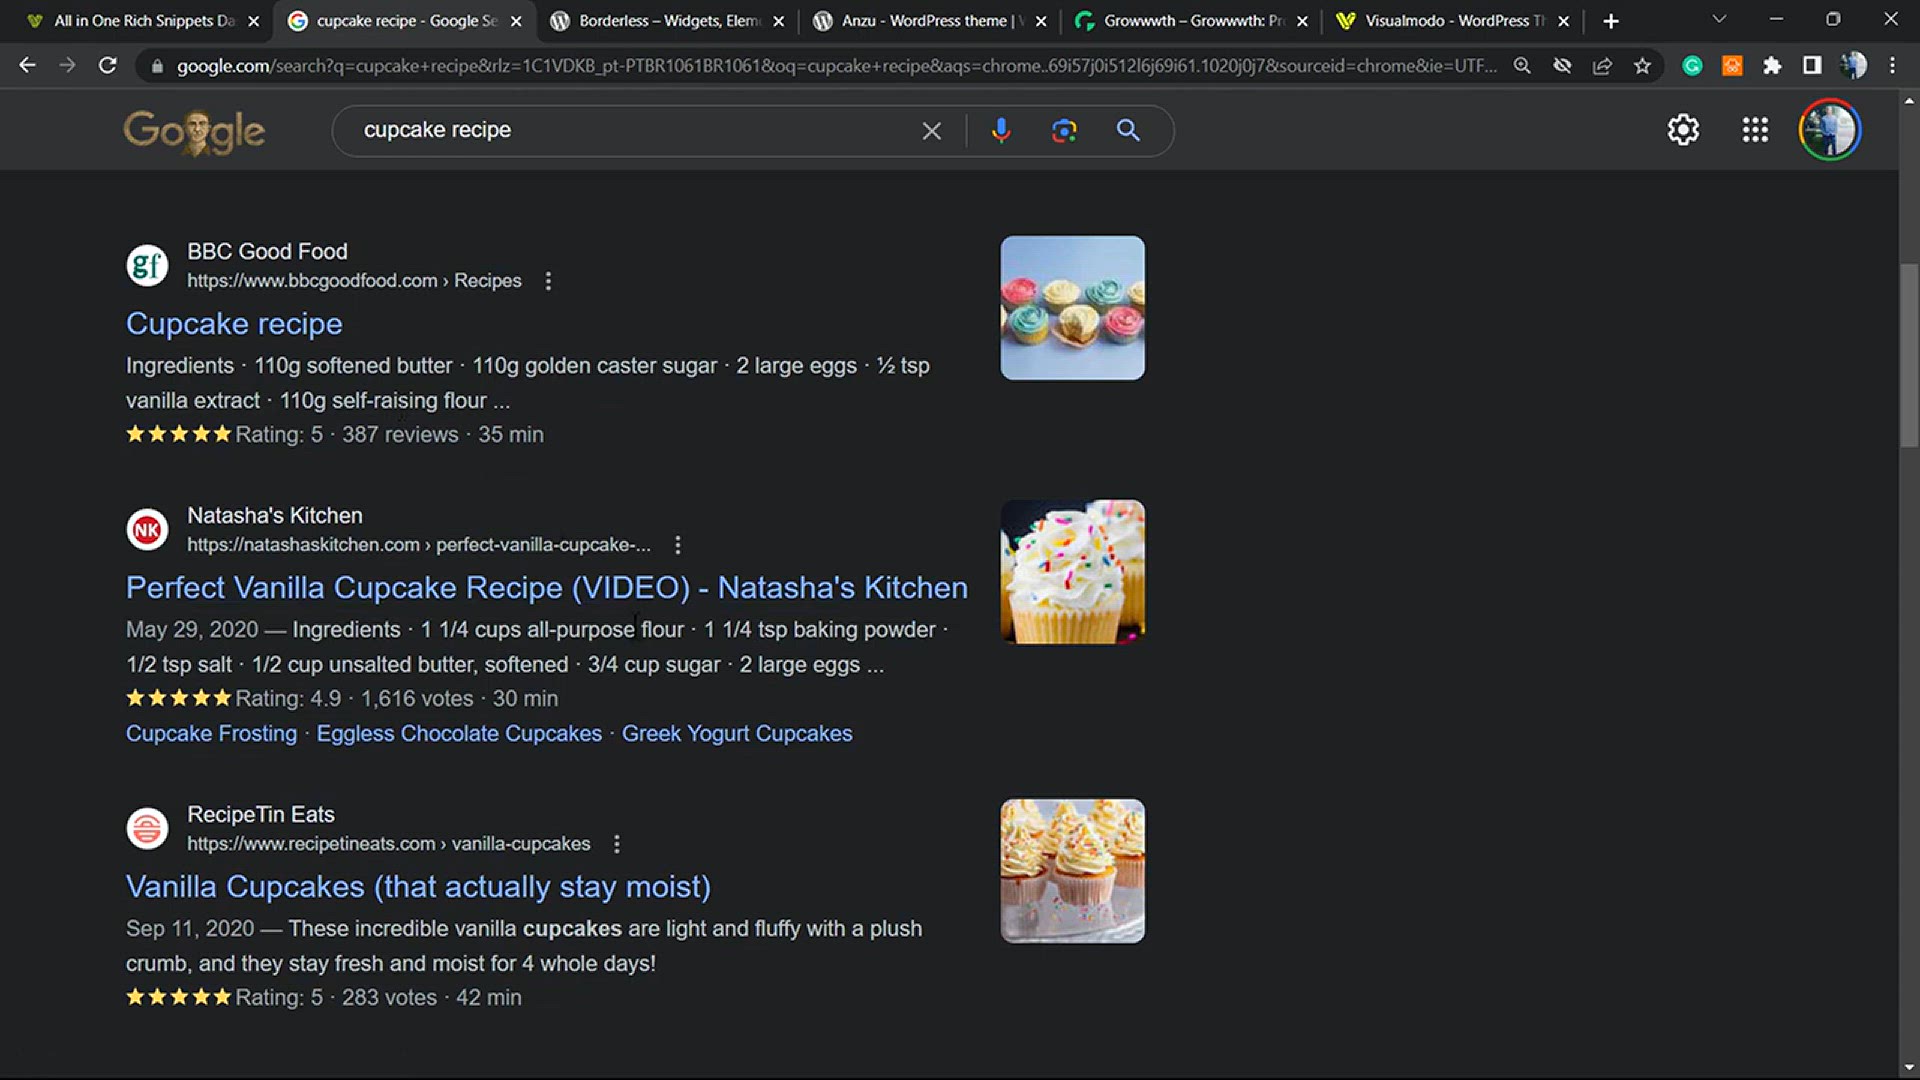Click the Natasha's Kitchen favicon
This screenshot has height=1080, width=1920.
147,529
